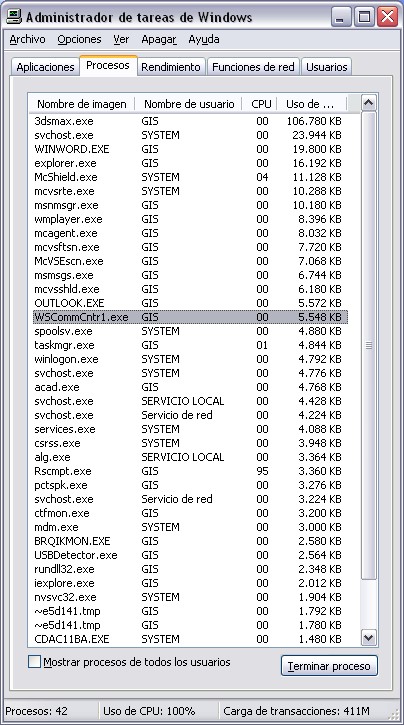The image size is (404, 725).
Task: Select the BRQIKMON.EXE process
Action: [190, 541]
